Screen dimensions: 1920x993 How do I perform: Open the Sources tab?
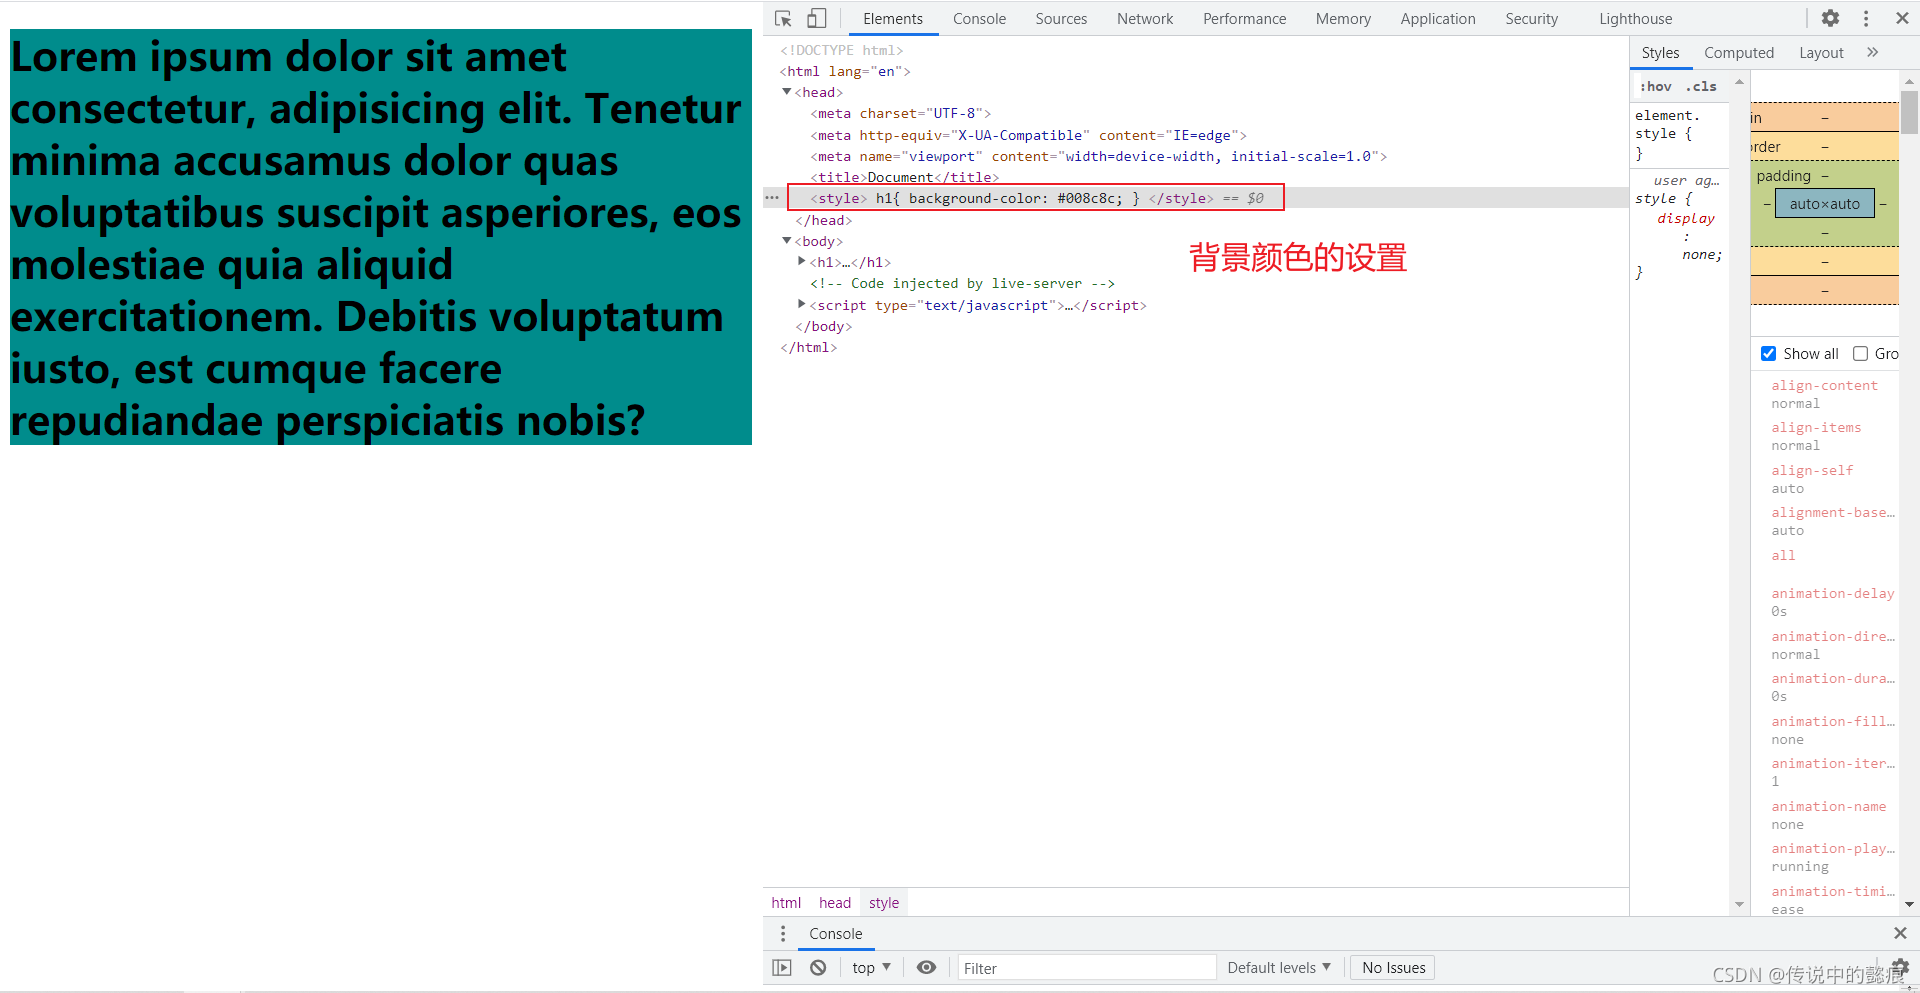click(1061, 19)
